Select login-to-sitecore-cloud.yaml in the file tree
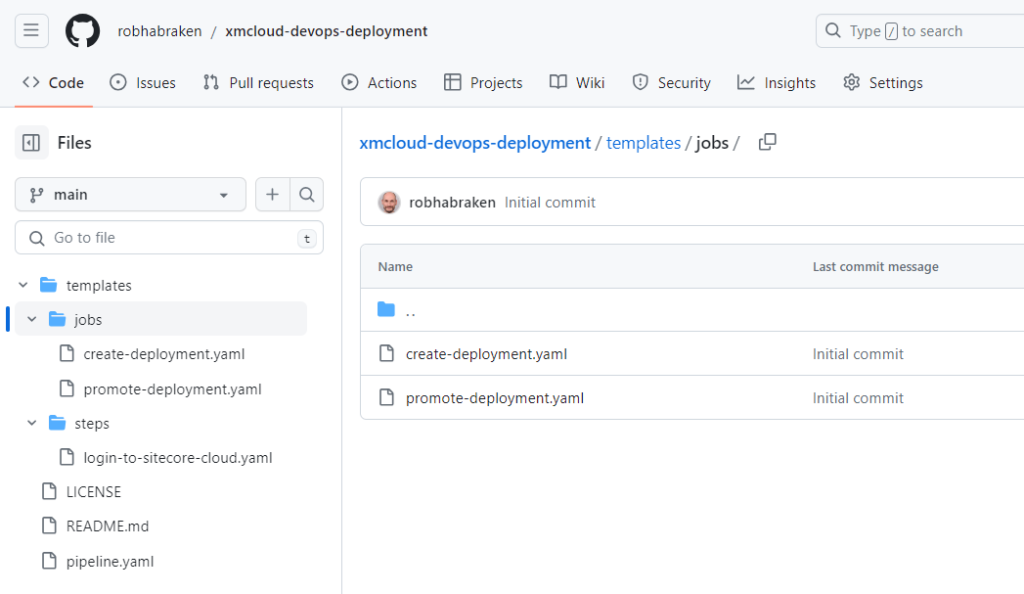 tap(178, 458)
